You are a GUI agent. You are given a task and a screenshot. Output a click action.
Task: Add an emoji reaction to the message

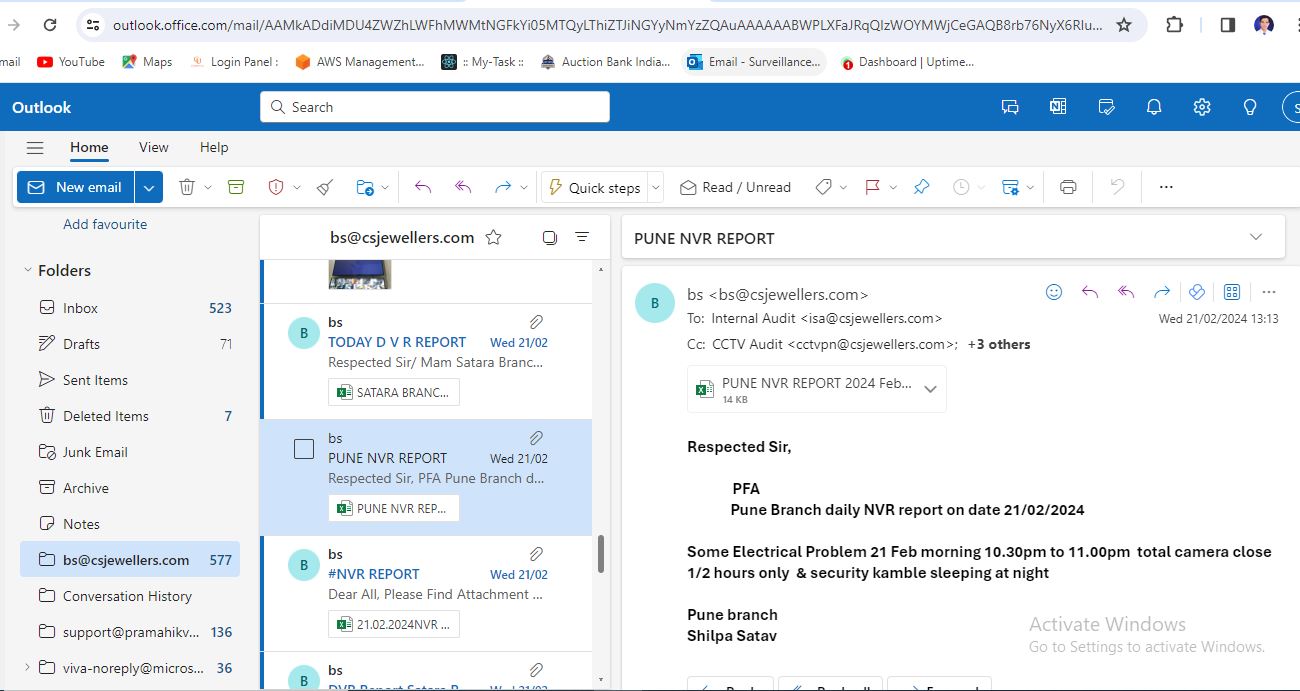[1054, 292]
